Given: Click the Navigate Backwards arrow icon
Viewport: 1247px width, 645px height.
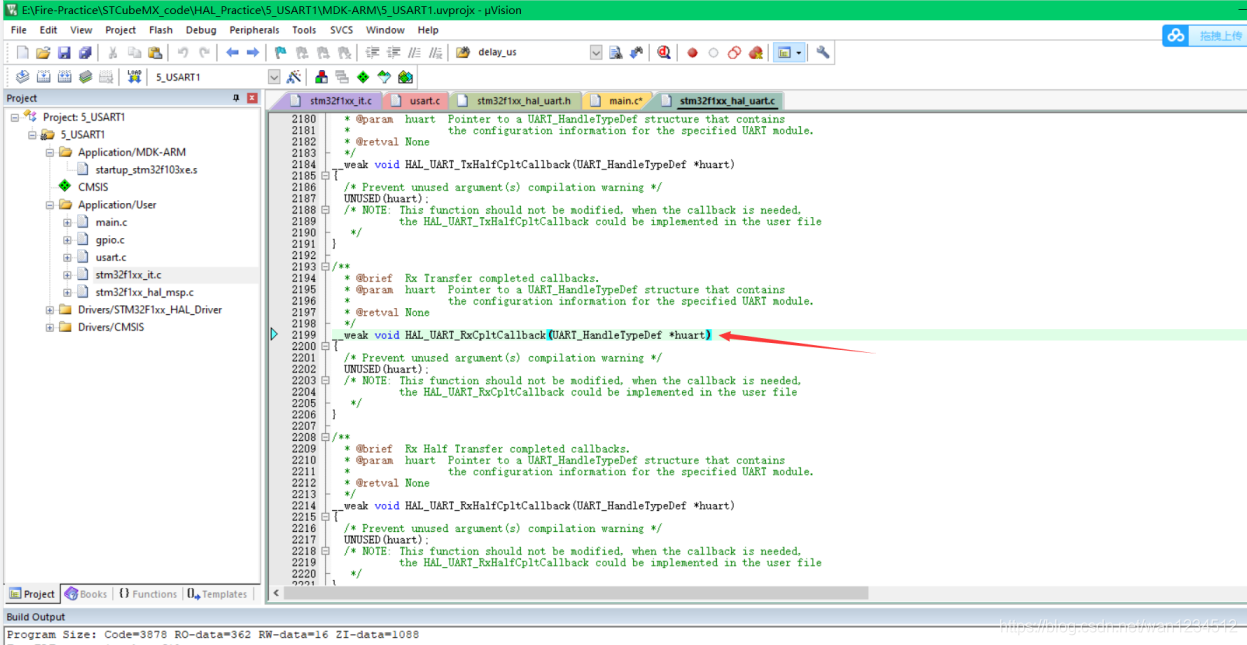Looking at the screenshot, I should click(232, 53).
